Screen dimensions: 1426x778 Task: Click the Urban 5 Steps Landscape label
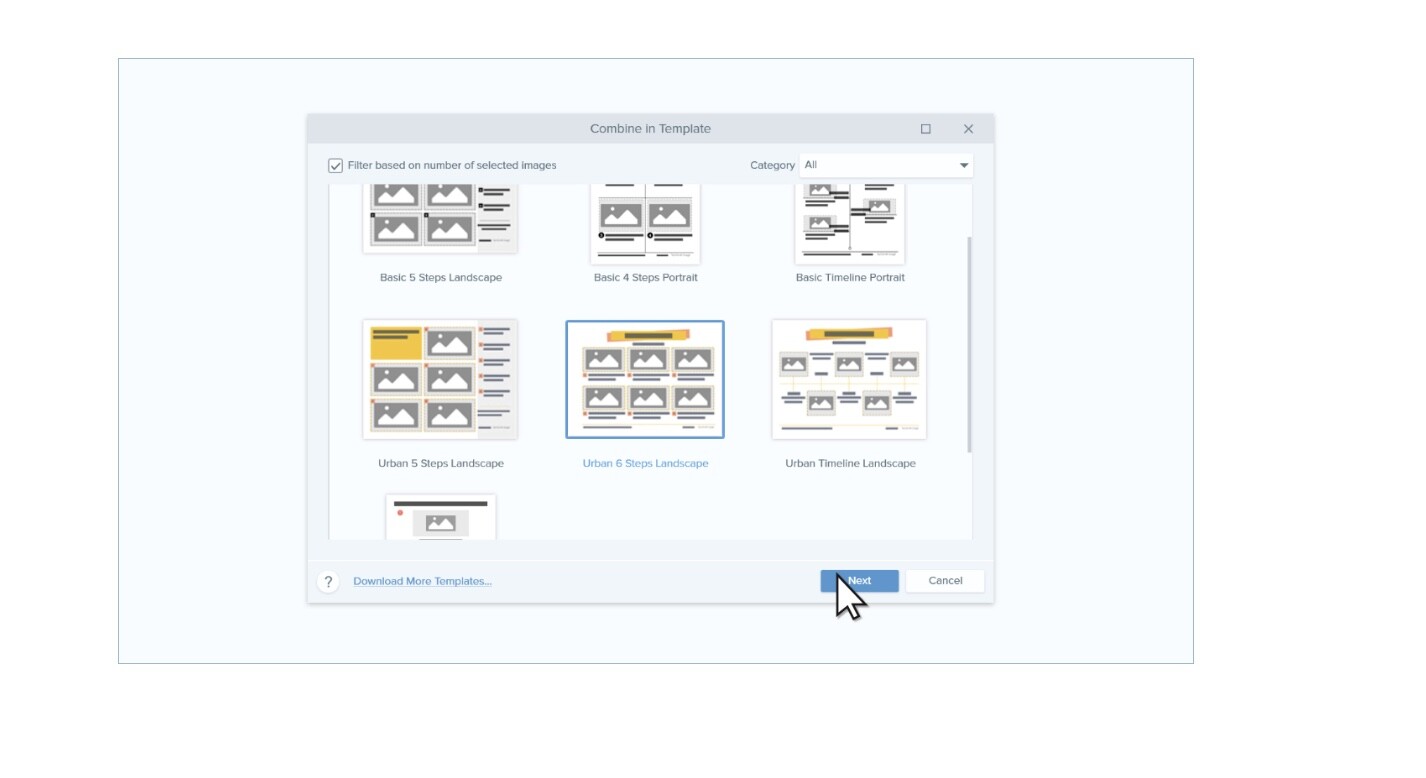pyautogui.click(x=441, y=463)
